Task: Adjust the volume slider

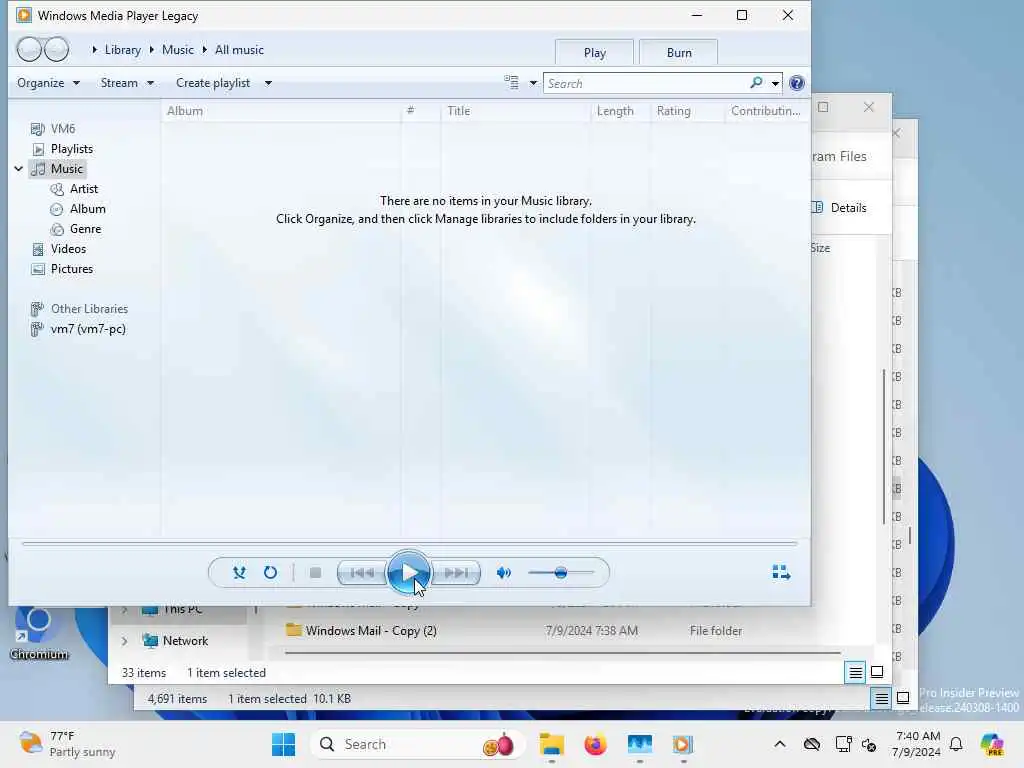Action: click(x=561, y=573)
